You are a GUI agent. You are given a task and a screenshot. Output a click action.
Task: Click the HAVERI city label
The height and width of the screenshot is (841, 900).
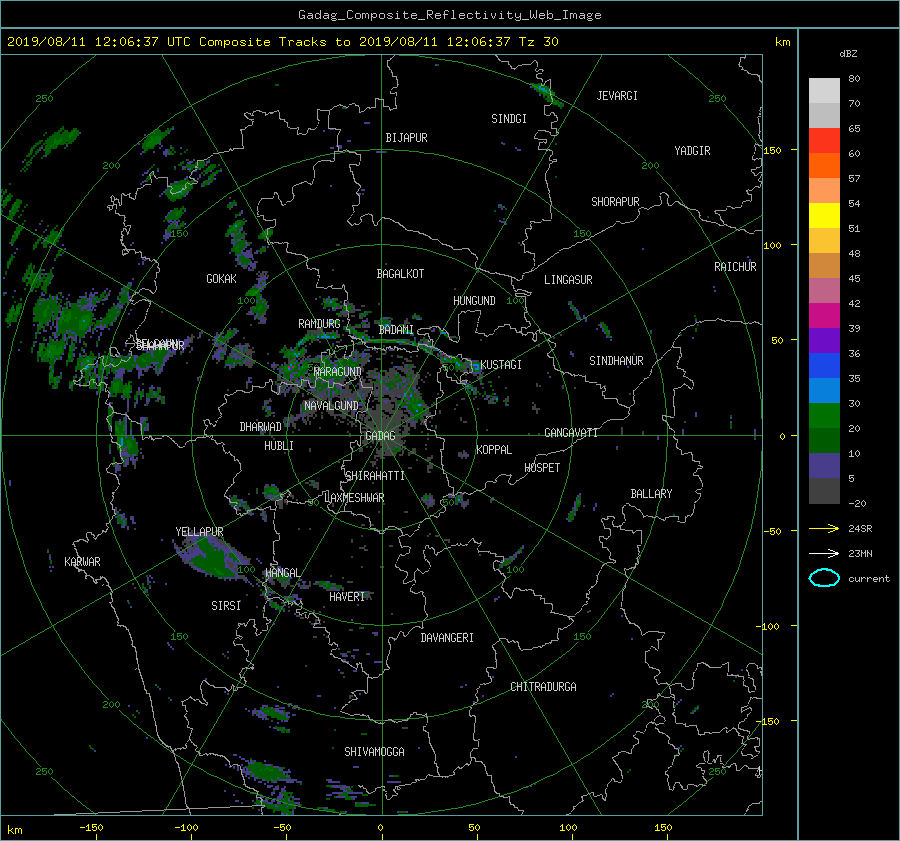347,597
